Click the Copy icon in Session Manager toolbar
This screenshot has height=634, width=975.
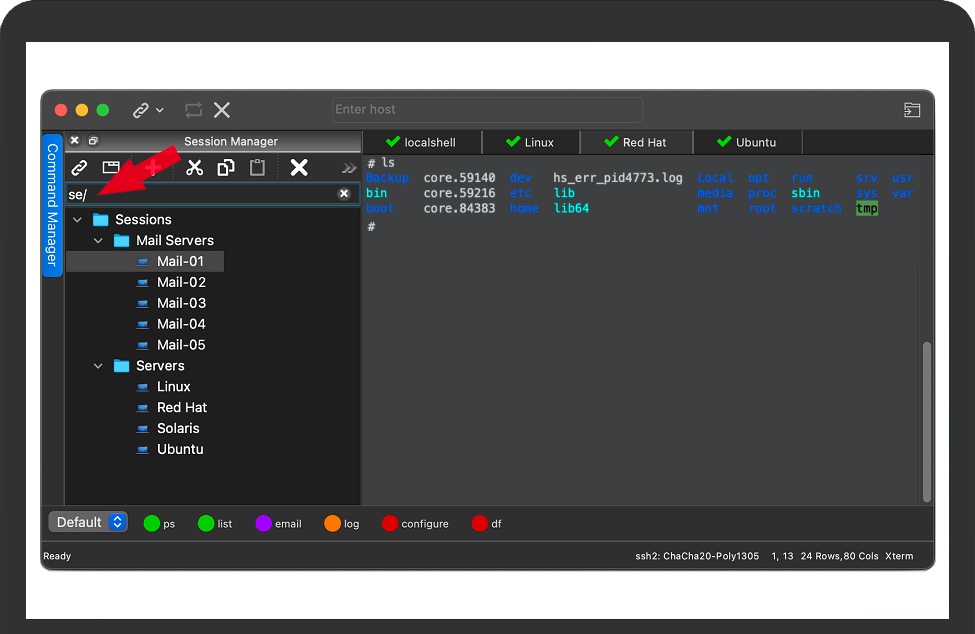point(226,167)
